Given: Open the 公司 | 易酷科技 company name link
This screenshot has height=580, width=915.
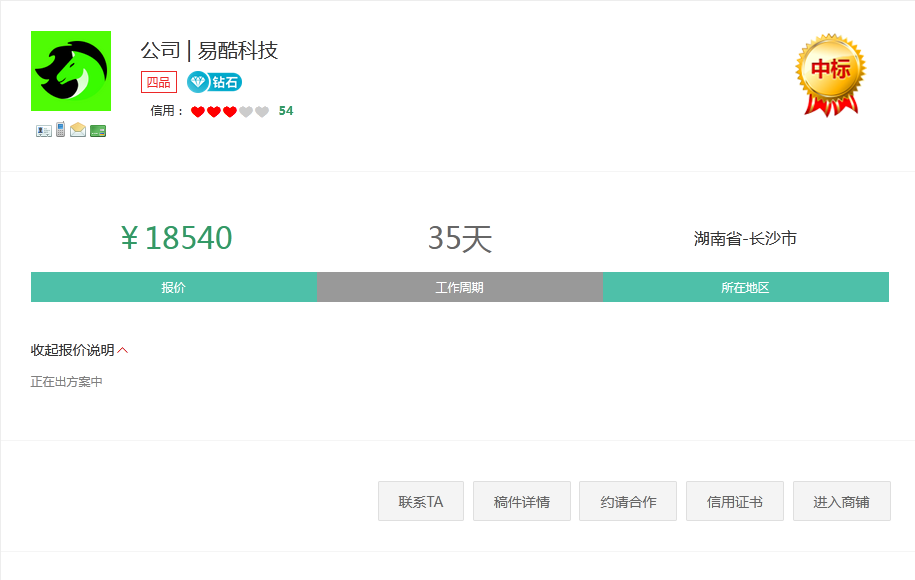Looking at the screenshot, I should tap(209, 50).
